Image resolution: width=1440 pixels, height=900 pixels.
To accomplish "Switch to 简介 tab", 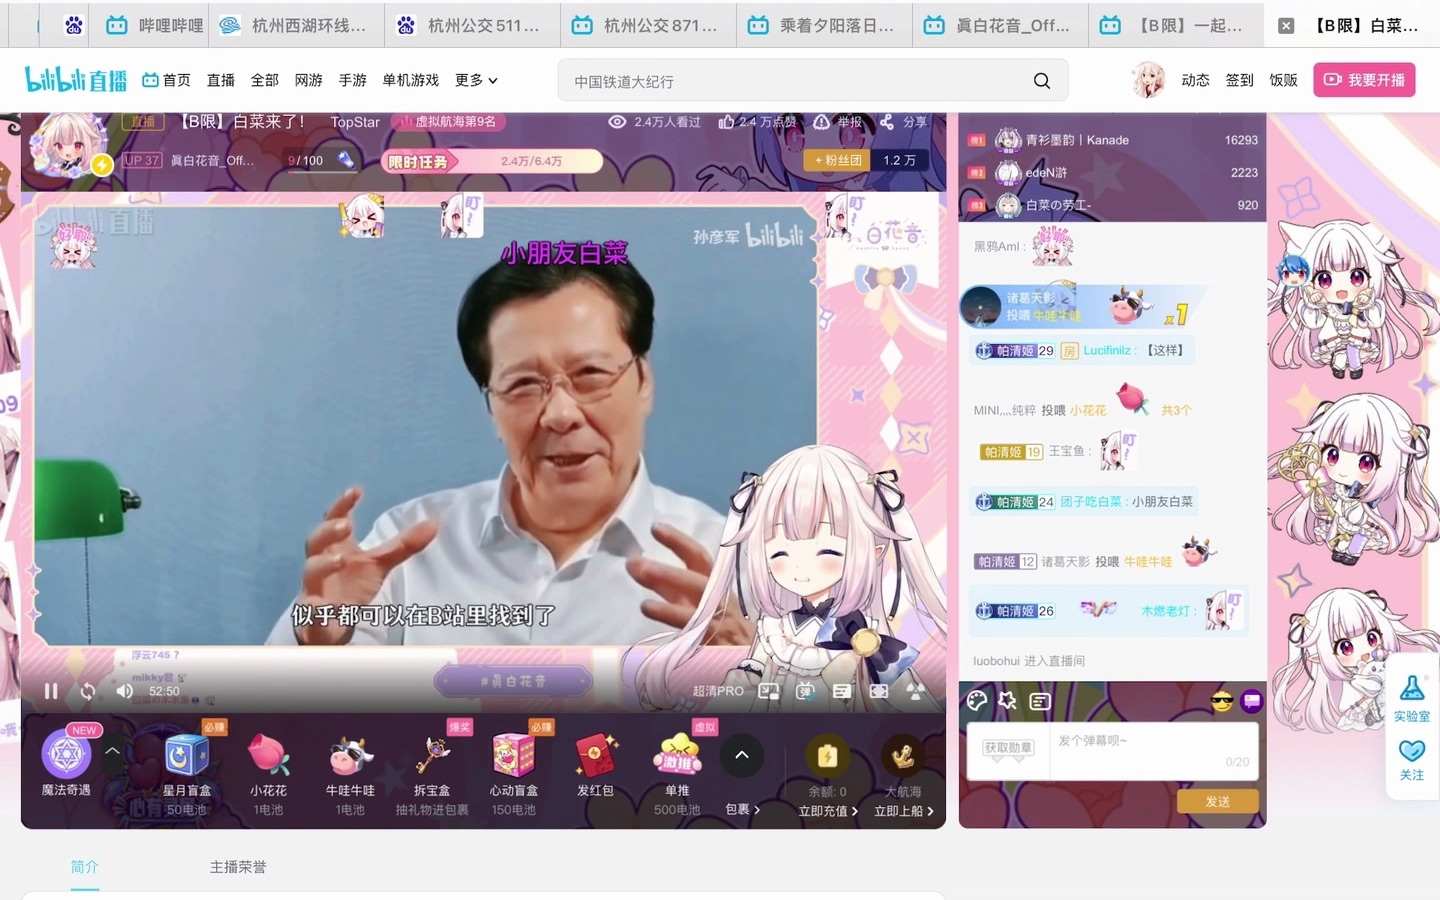I will pos(85,867).
